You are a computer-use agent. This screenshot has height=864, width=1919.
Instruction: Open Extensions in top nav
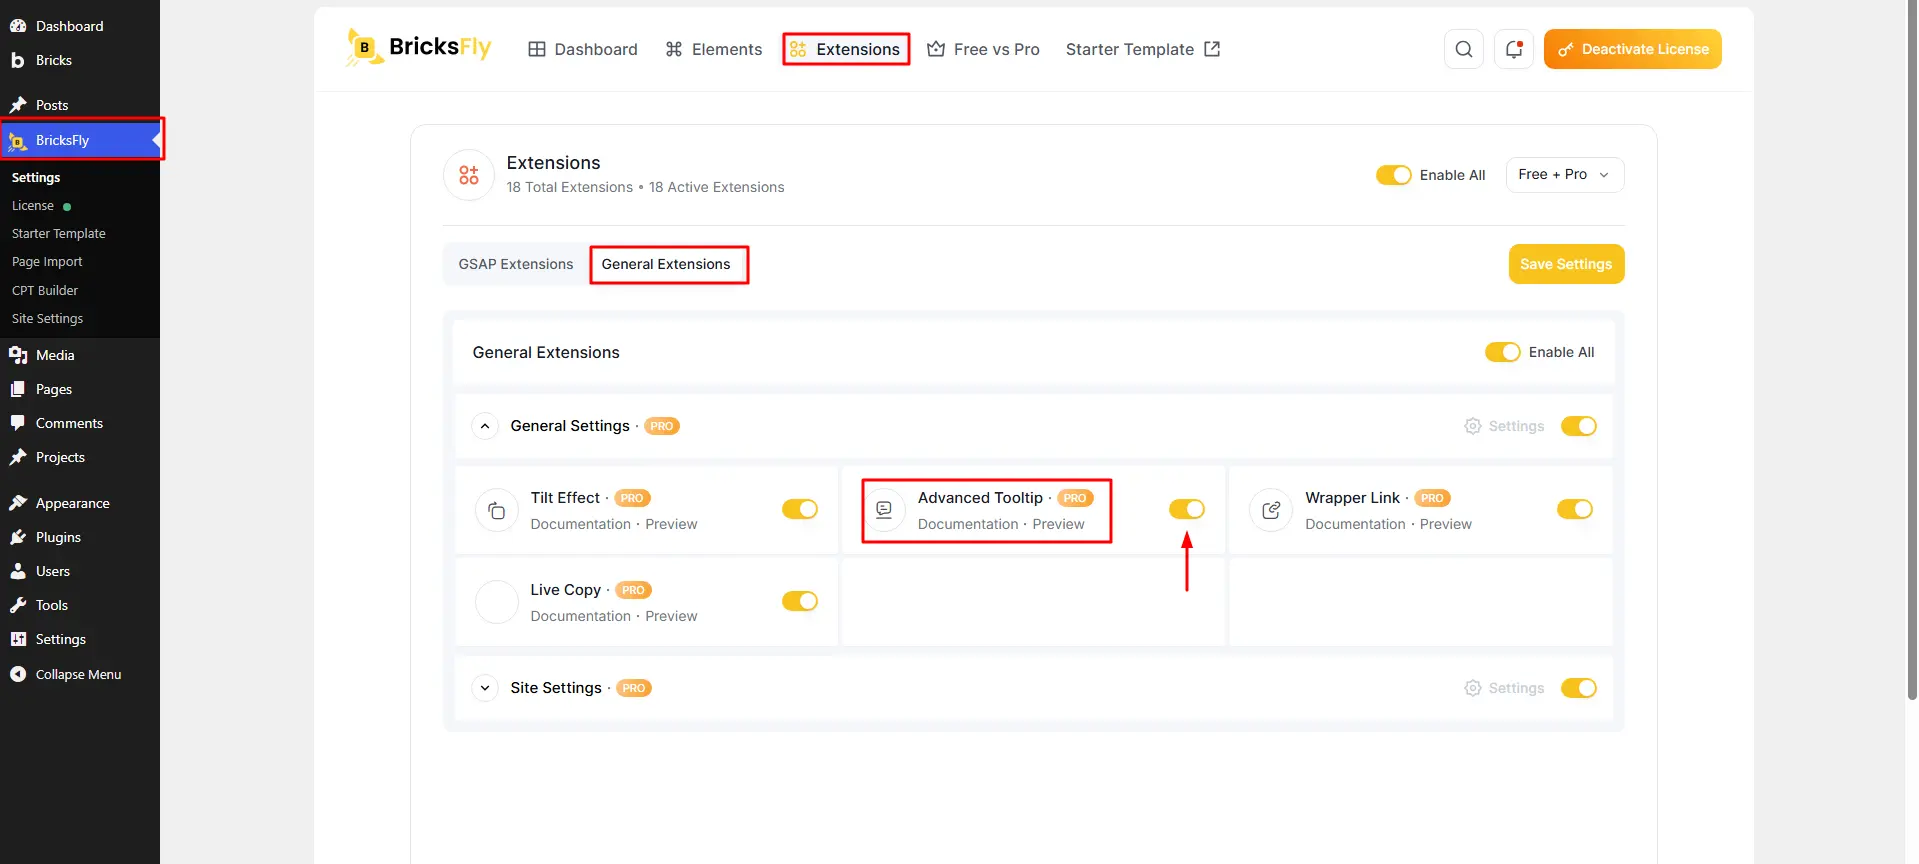tap(846, 49)
